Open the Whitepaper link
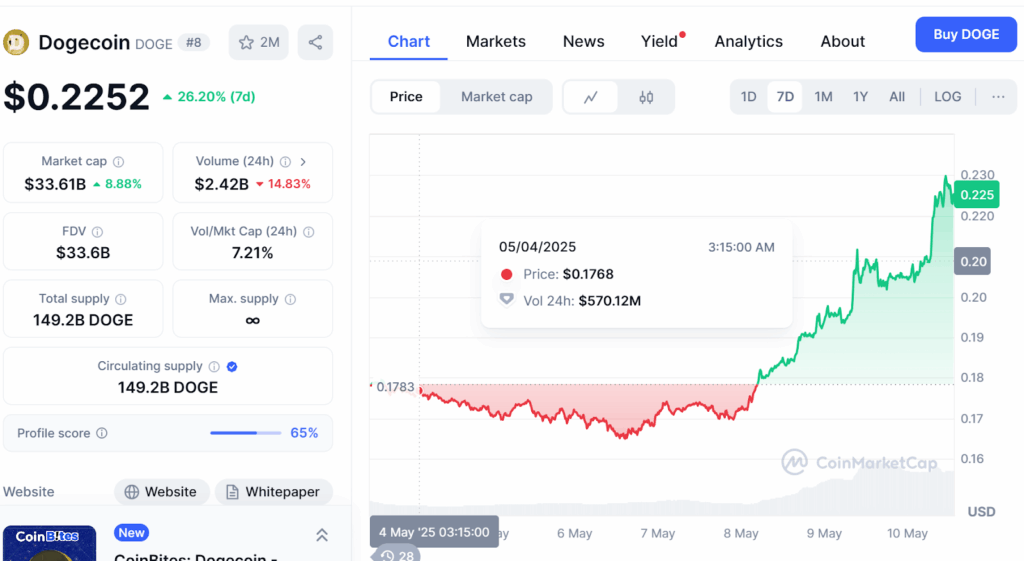The height and width of the screenshot is (561, 1024). (274, 492)
